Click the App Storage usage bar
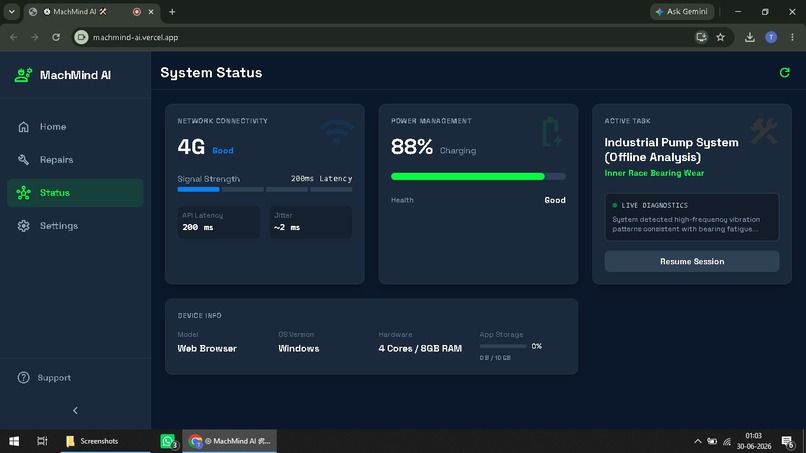 pos(503,347)
